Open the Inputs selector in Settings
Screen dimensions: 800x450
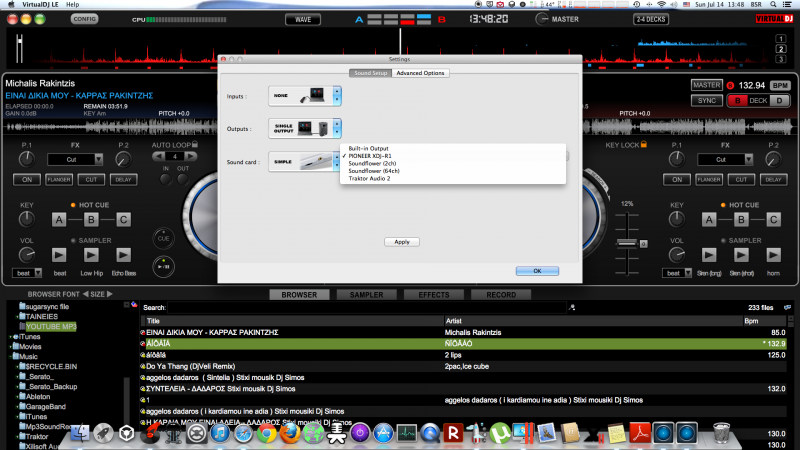tap(305, 96)
